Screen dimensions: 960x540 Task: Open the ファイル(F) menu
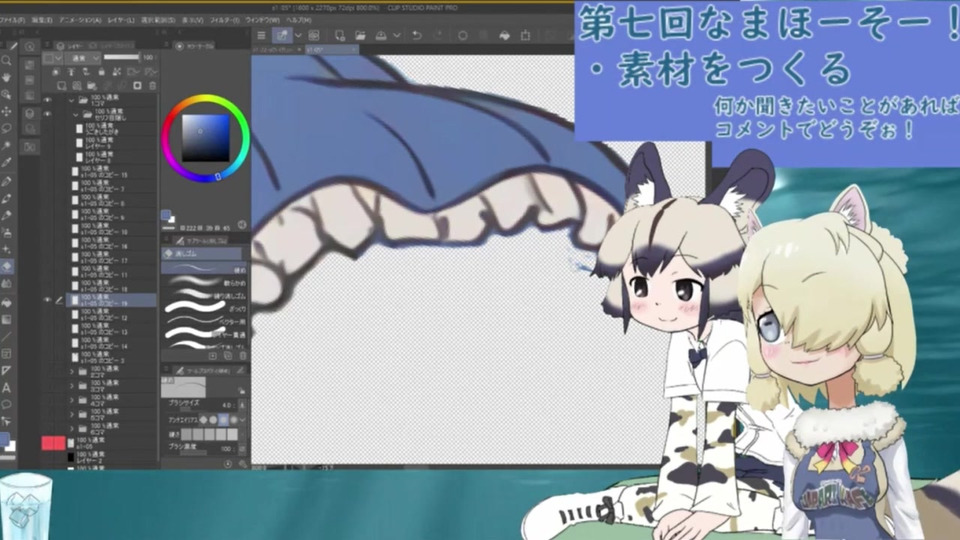coord(12,20)
